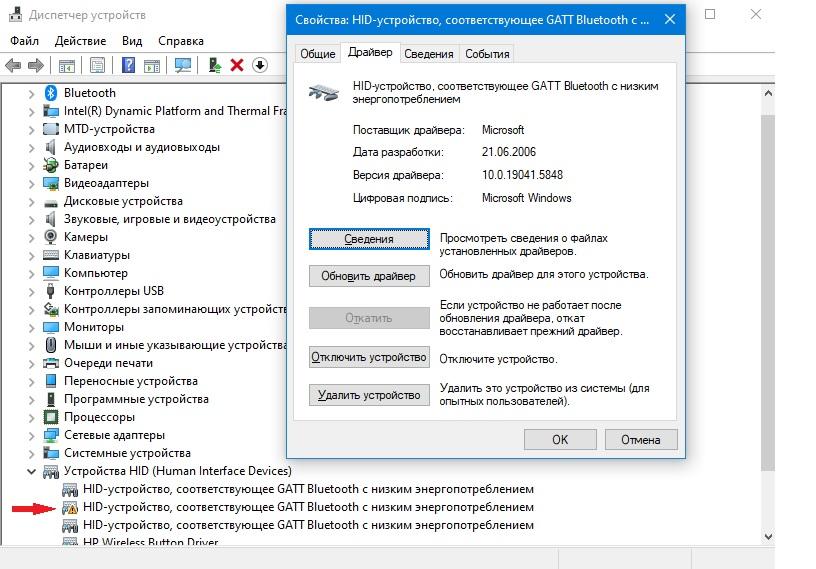The width and height of the screenshot is (816, 569).
Task: Click the update driver toolbar icon
Action: click(x=214, y=65)
